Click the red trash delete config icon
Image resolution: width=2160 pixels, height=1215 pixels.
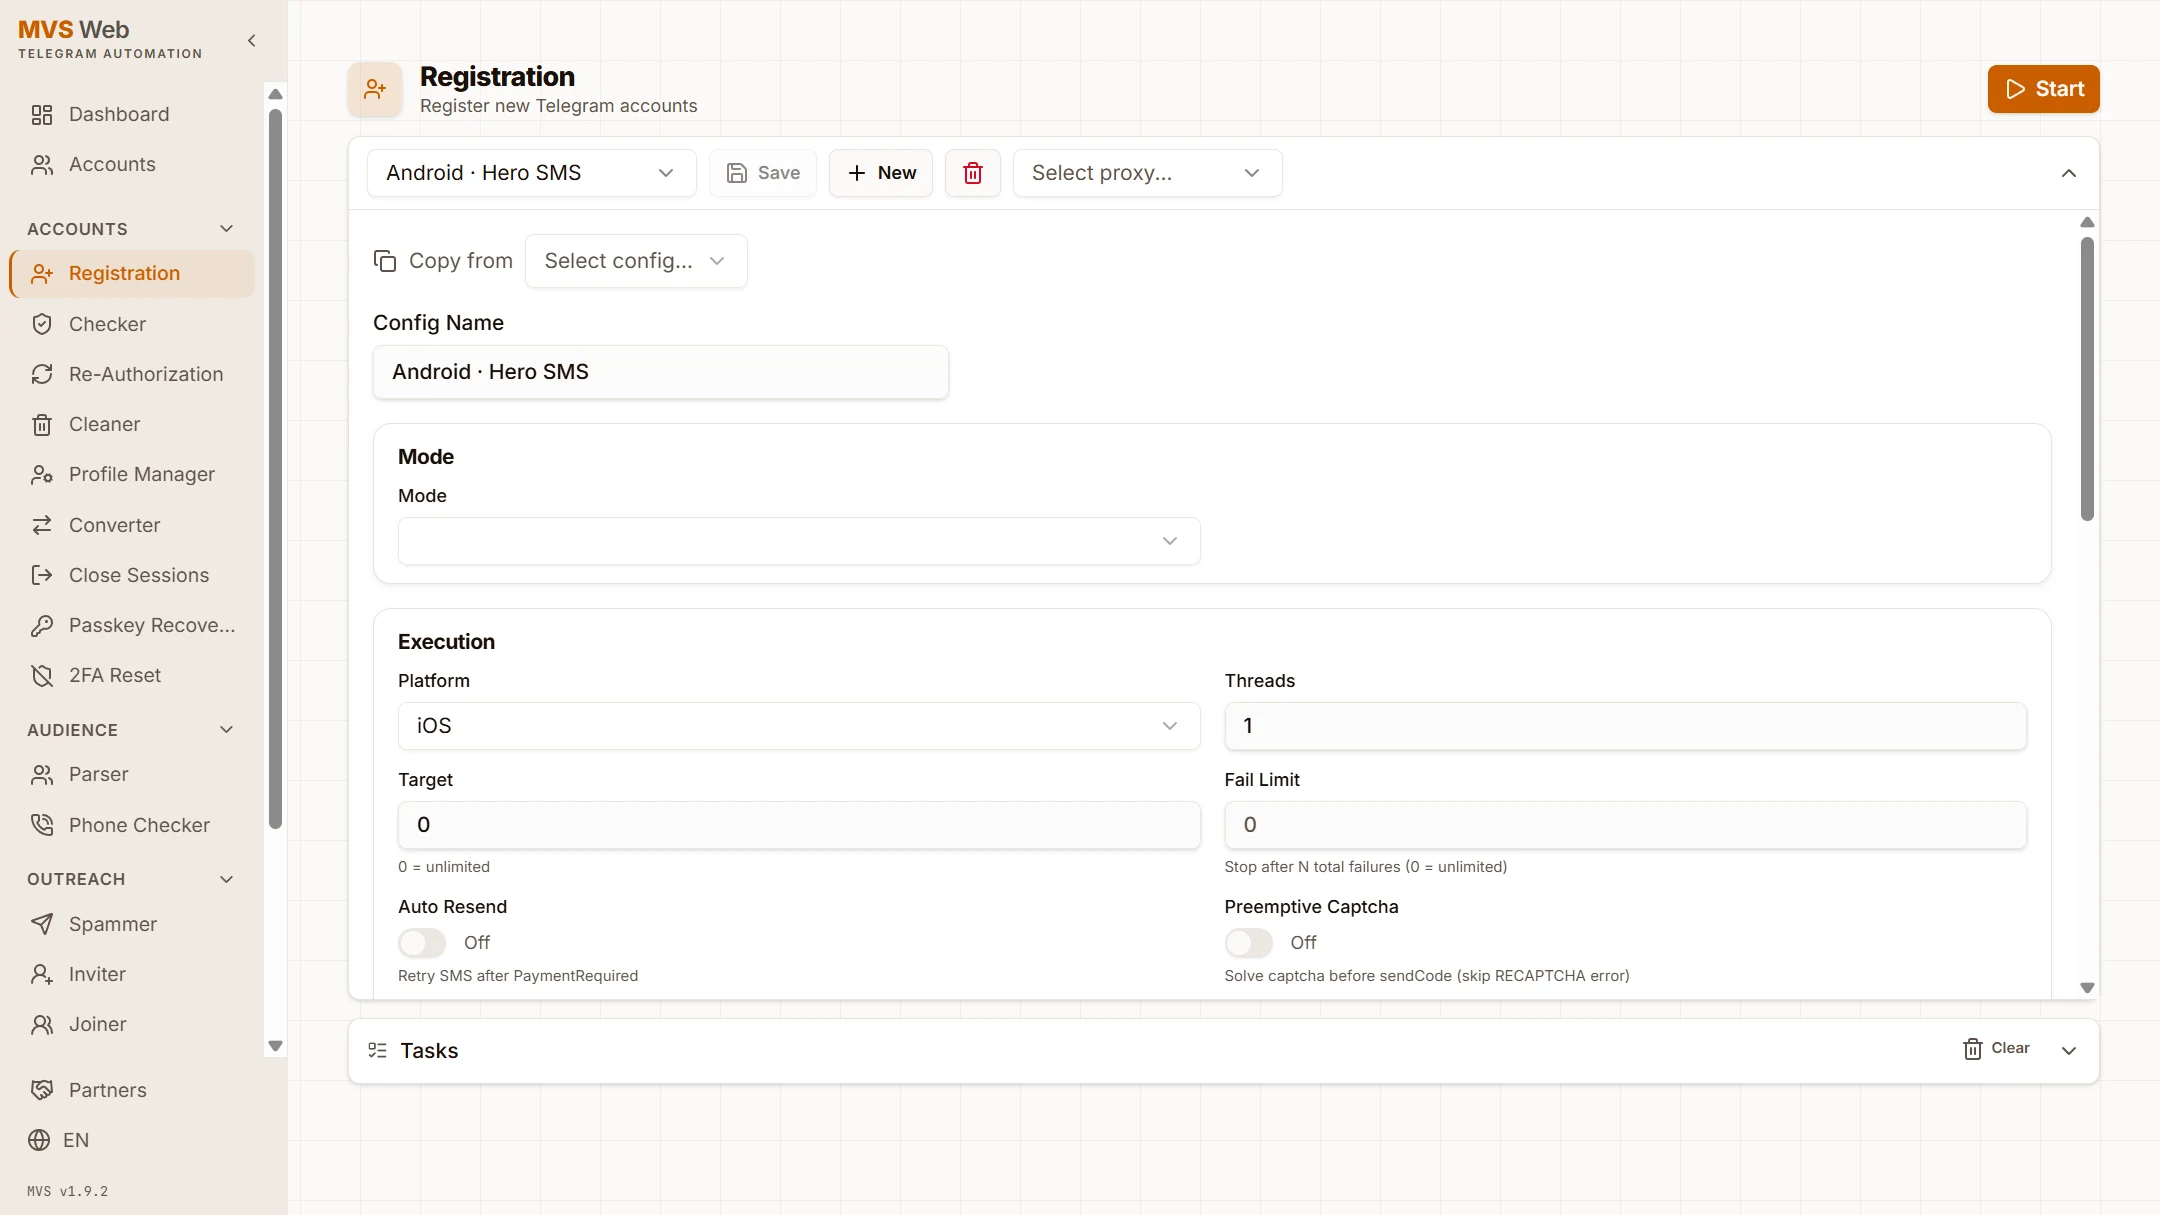coord(972,173)
